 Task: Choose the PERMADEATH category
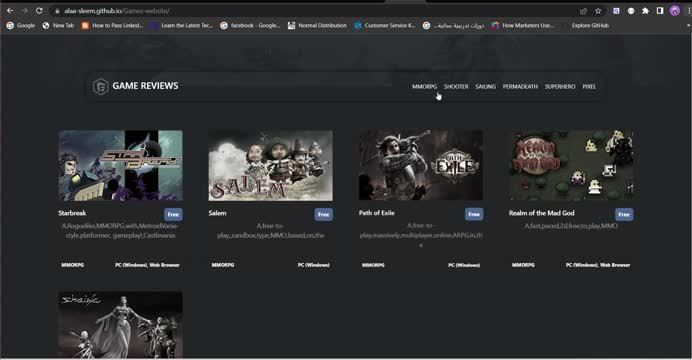(520, 86)
